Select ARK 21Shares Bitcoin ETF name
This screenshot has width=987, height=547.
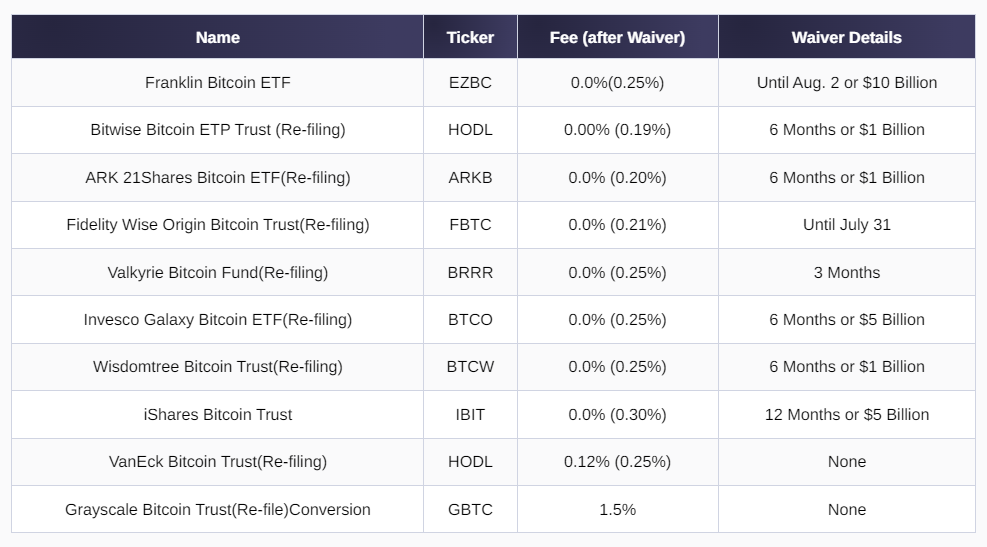pos(217,177)
